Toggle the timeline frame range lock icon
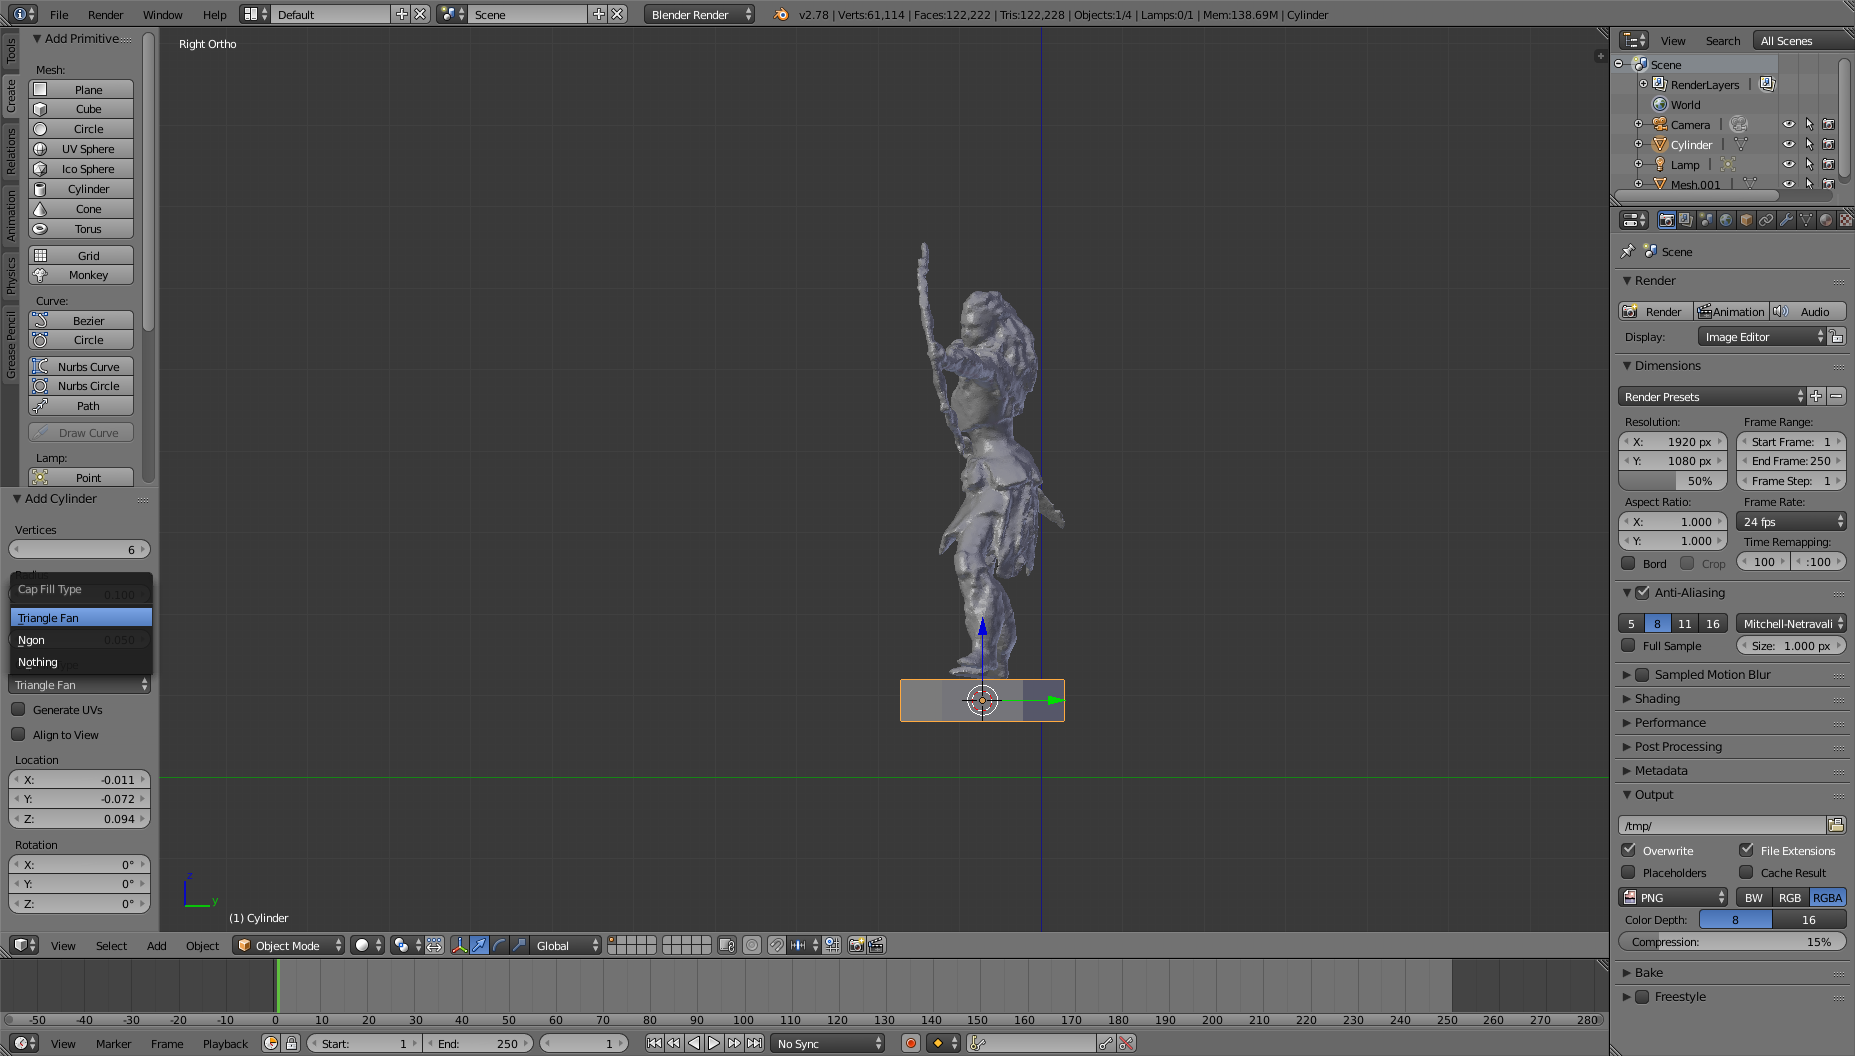1855x1056 pixels. click(291, 1043)
